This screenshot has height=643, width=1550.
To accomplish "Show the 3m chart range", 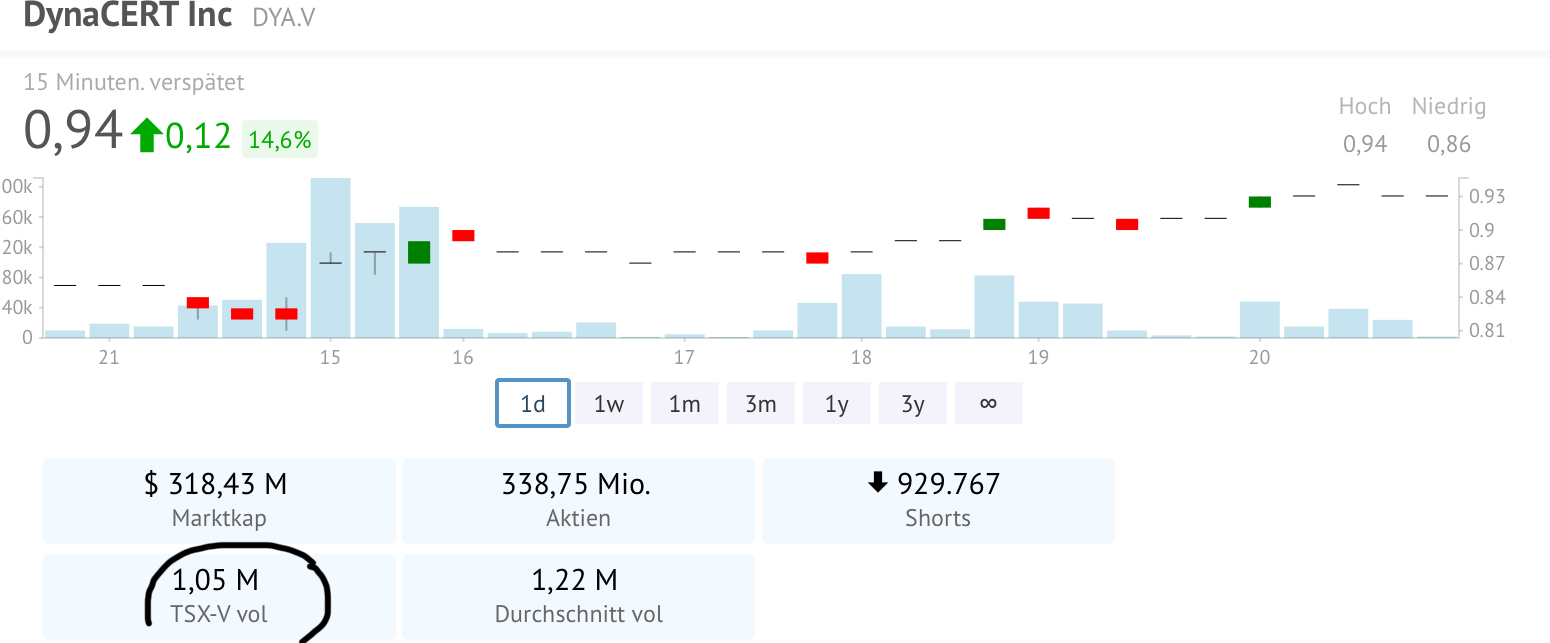I will (761, 404).
